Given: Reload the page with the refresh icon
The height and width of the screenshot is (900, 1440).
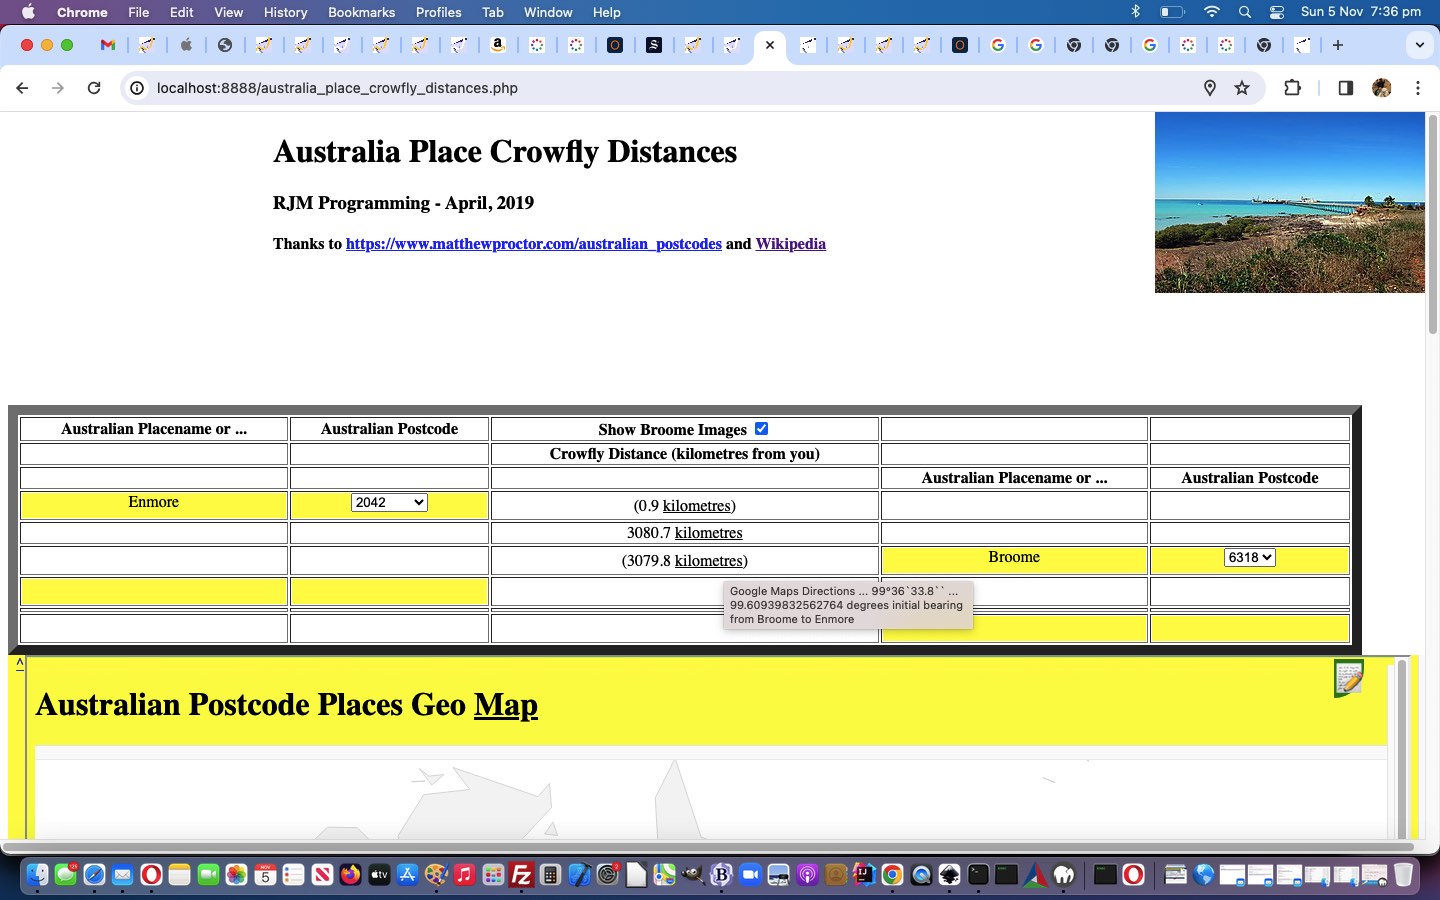Looking at the screenshot, I should click(94, 88).
